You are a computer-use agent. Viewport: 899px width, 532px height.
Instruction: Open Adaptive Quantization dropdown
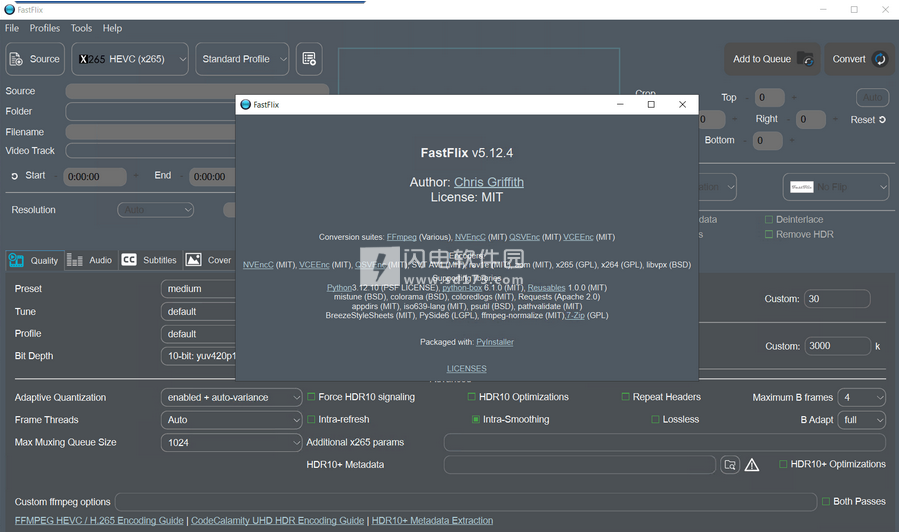click(x=232, y=397)
